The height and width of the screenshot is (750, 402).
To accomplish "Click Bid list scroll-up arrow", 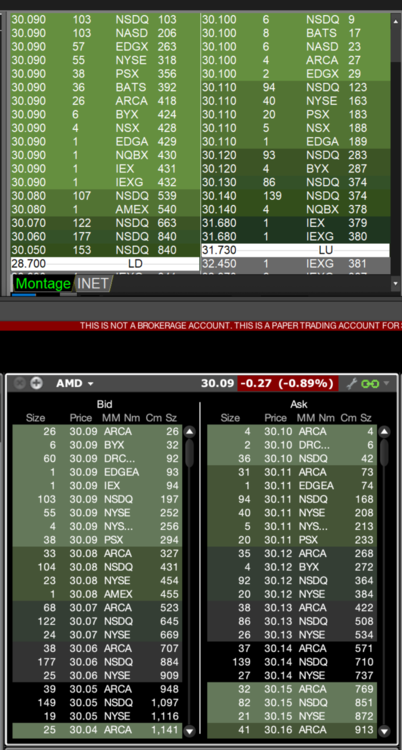I will click(x=190, y=432).
